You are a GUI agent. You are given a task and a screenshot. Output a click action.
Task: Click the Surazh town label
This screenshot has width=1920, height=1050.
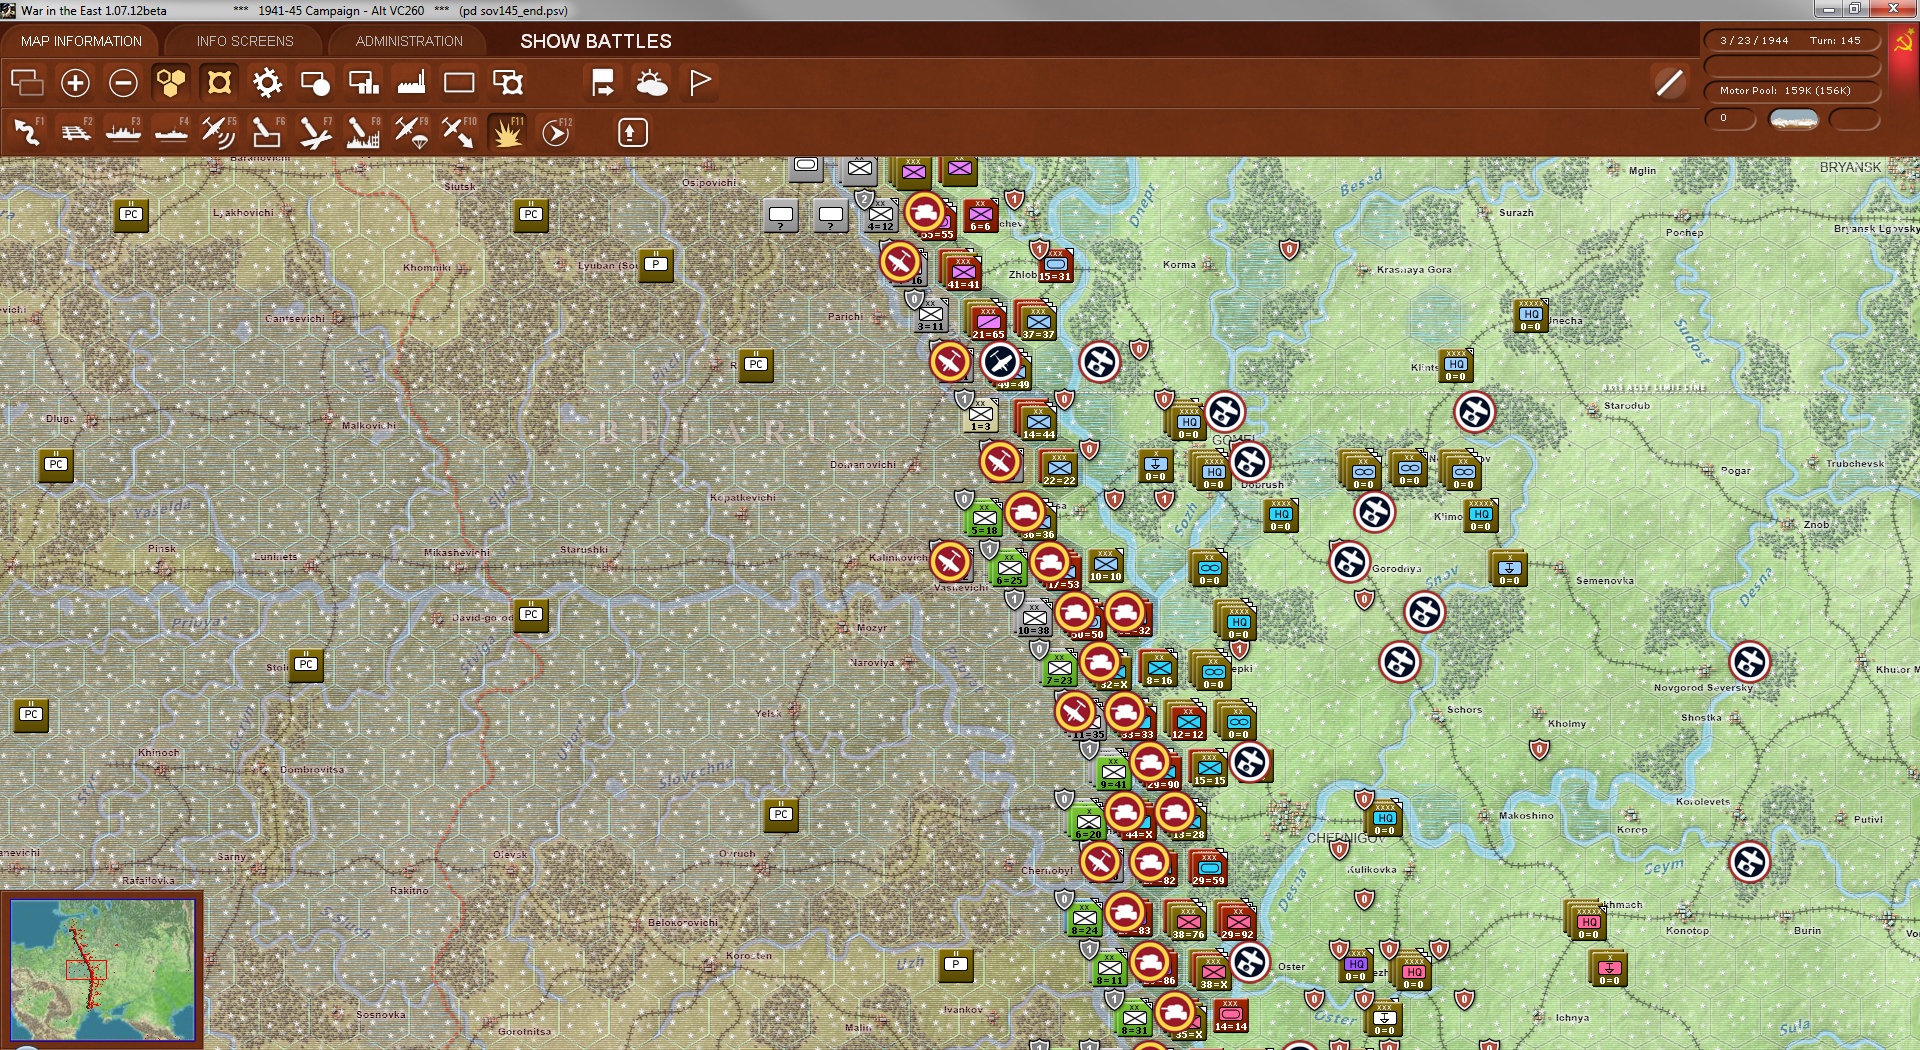click(x=1516, y=212)
